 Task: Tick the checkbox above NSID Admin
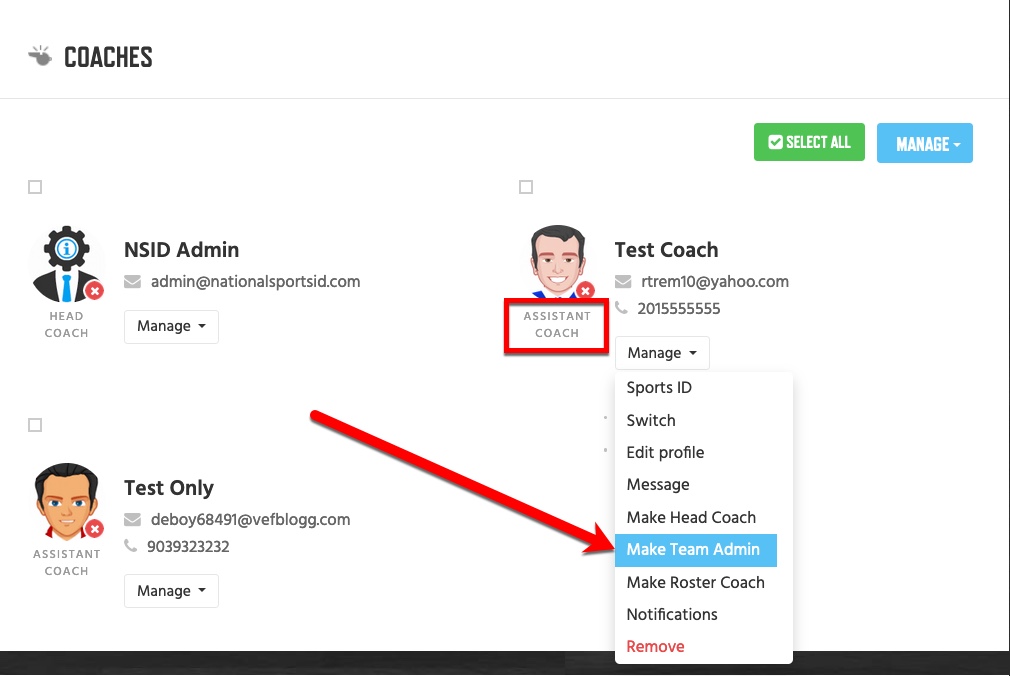35,187
